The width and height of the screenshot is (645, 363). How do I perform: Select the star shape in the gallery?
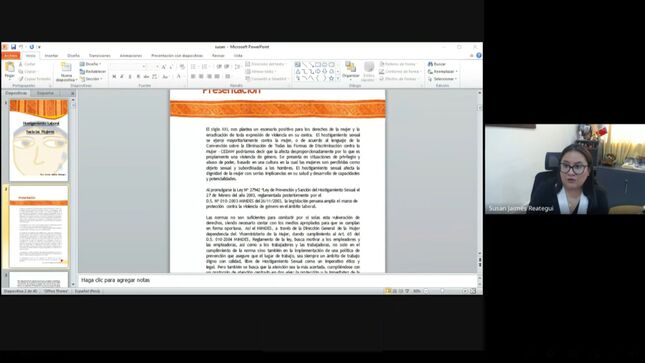pos(331,78)
